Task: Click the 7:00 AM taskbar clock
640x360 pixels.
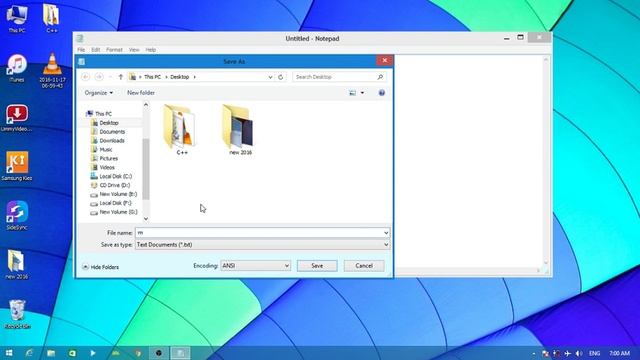Action: click(x=619, y=353)
